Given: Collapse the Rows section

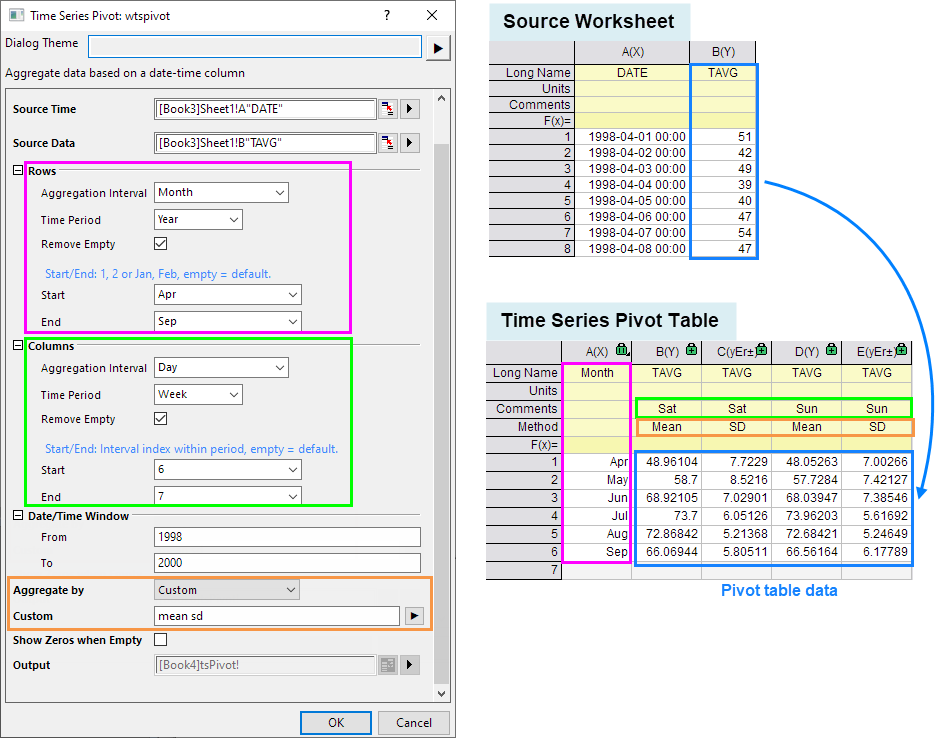Looking at the screenshot, I should click(x=17, y=171).
